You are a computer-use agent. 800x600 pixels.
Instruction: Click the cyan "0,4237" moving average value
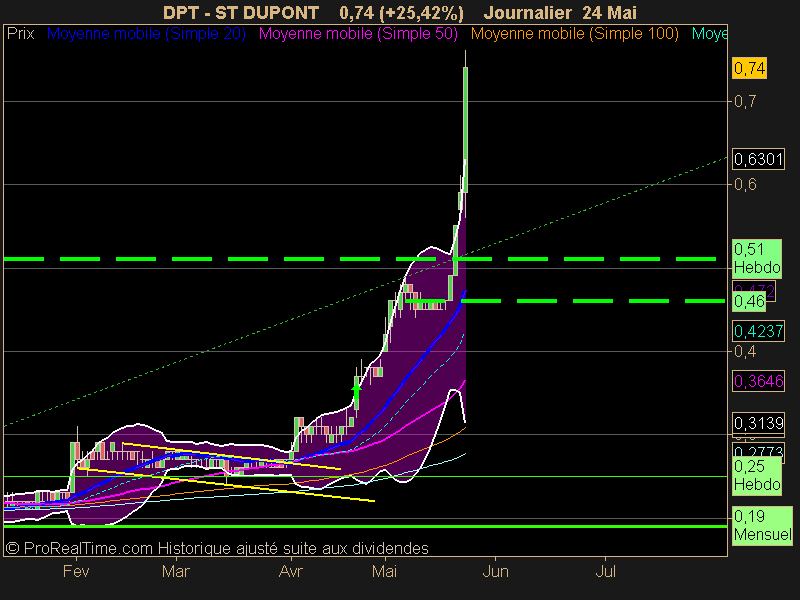click(758, 332)
